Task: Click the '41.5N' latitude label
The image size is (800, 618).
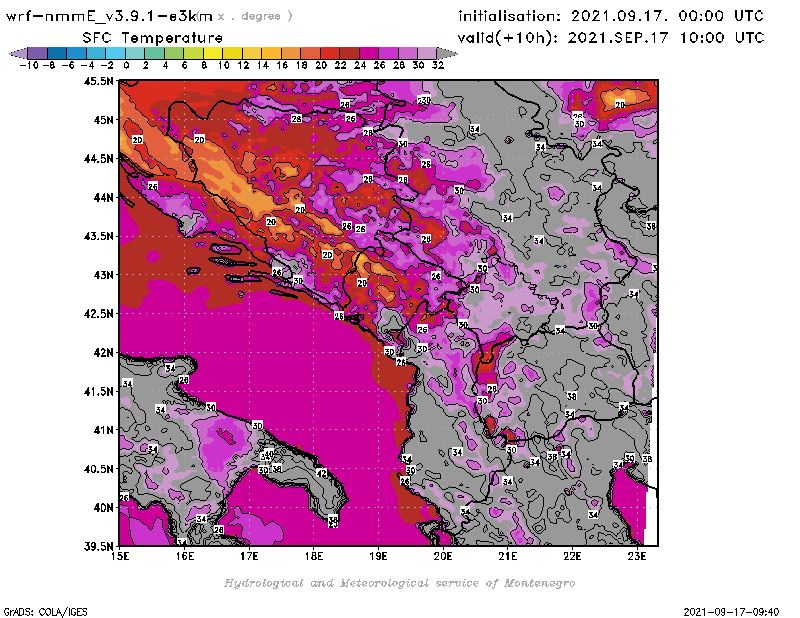Action: (x=98, y=391)
